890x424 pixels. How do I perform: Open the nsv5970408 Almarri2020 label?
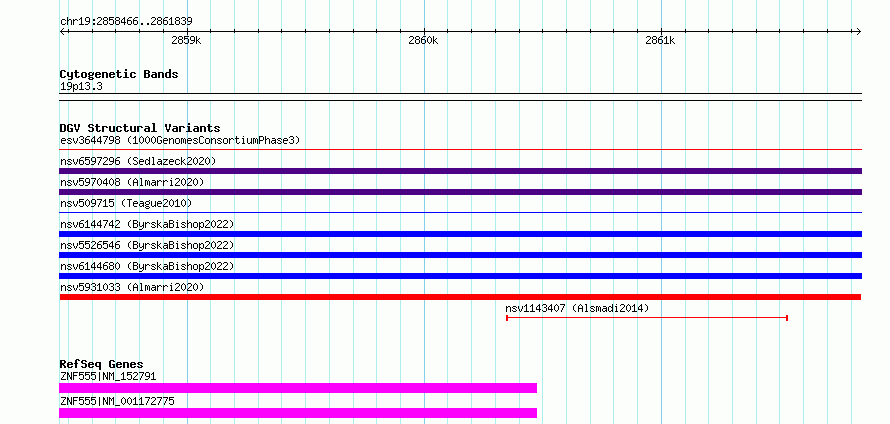[132, 182]
